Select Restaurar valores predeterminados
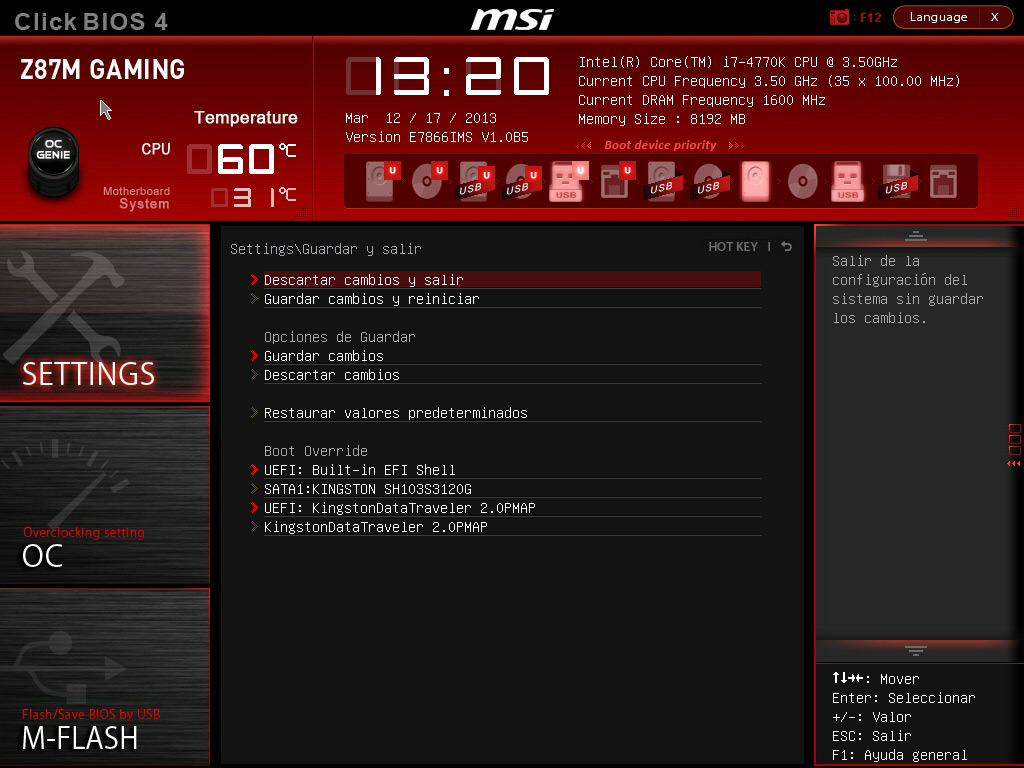The height and width of the screenshot is (768, 1024). pyautogui.click(x=505, y=413)
